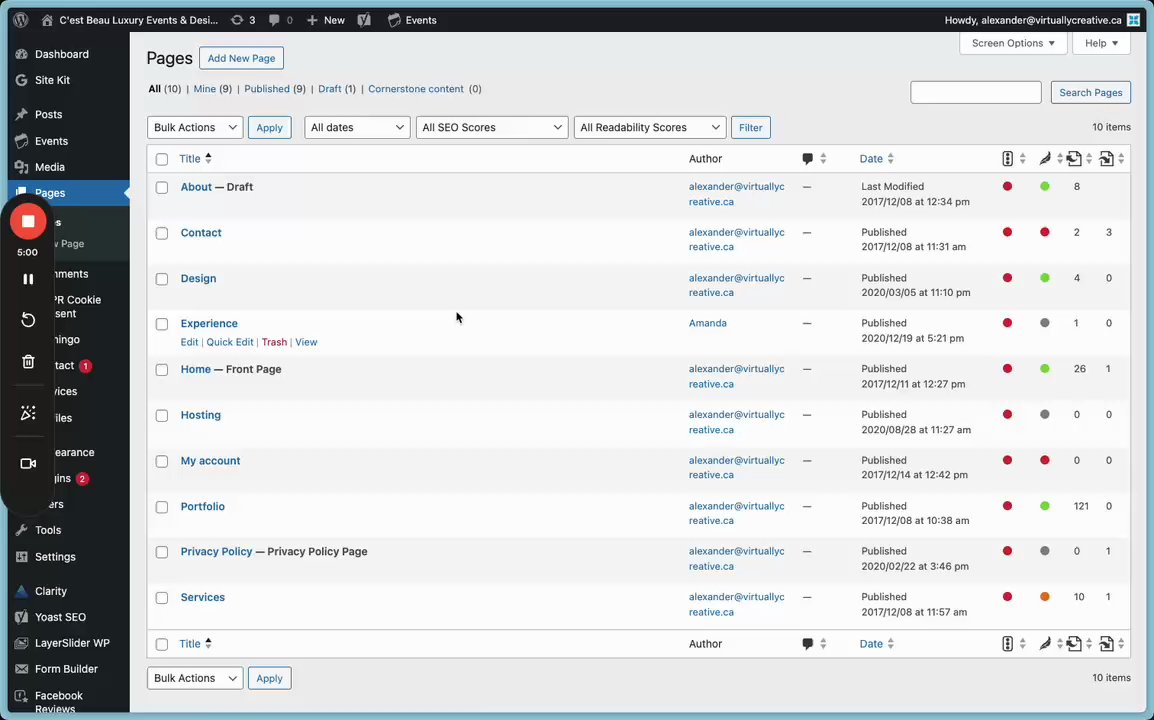Open the All dates dropdown
The image size is (1154, 720).
(357, 127)
